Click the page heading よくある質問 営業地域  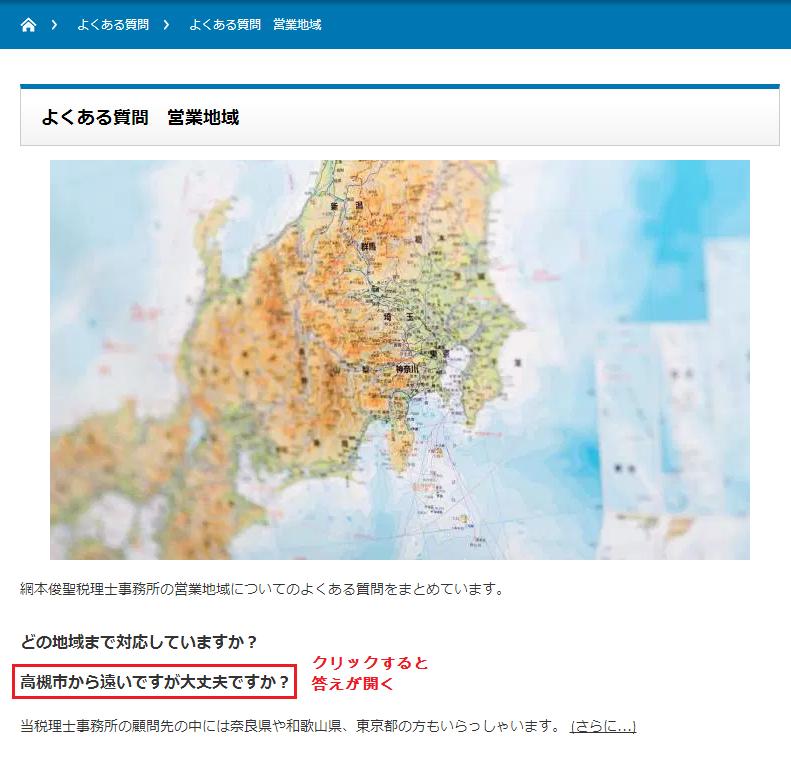pos(140,117)
